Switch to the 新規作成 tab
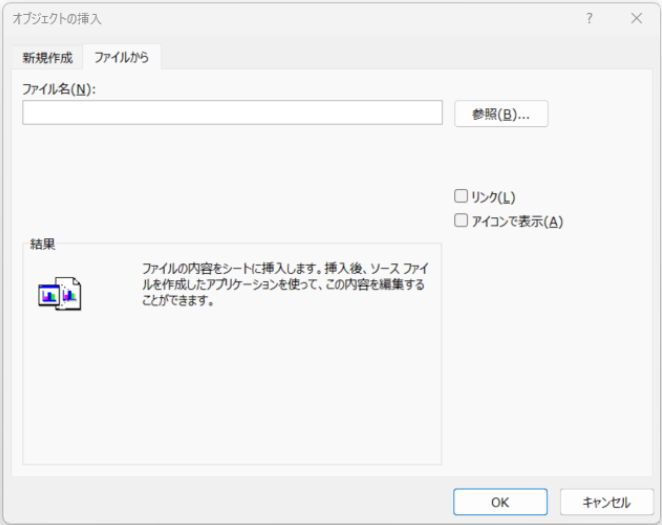Image resolution: width=662 pixels, height=525 pixels. (47, 58)
